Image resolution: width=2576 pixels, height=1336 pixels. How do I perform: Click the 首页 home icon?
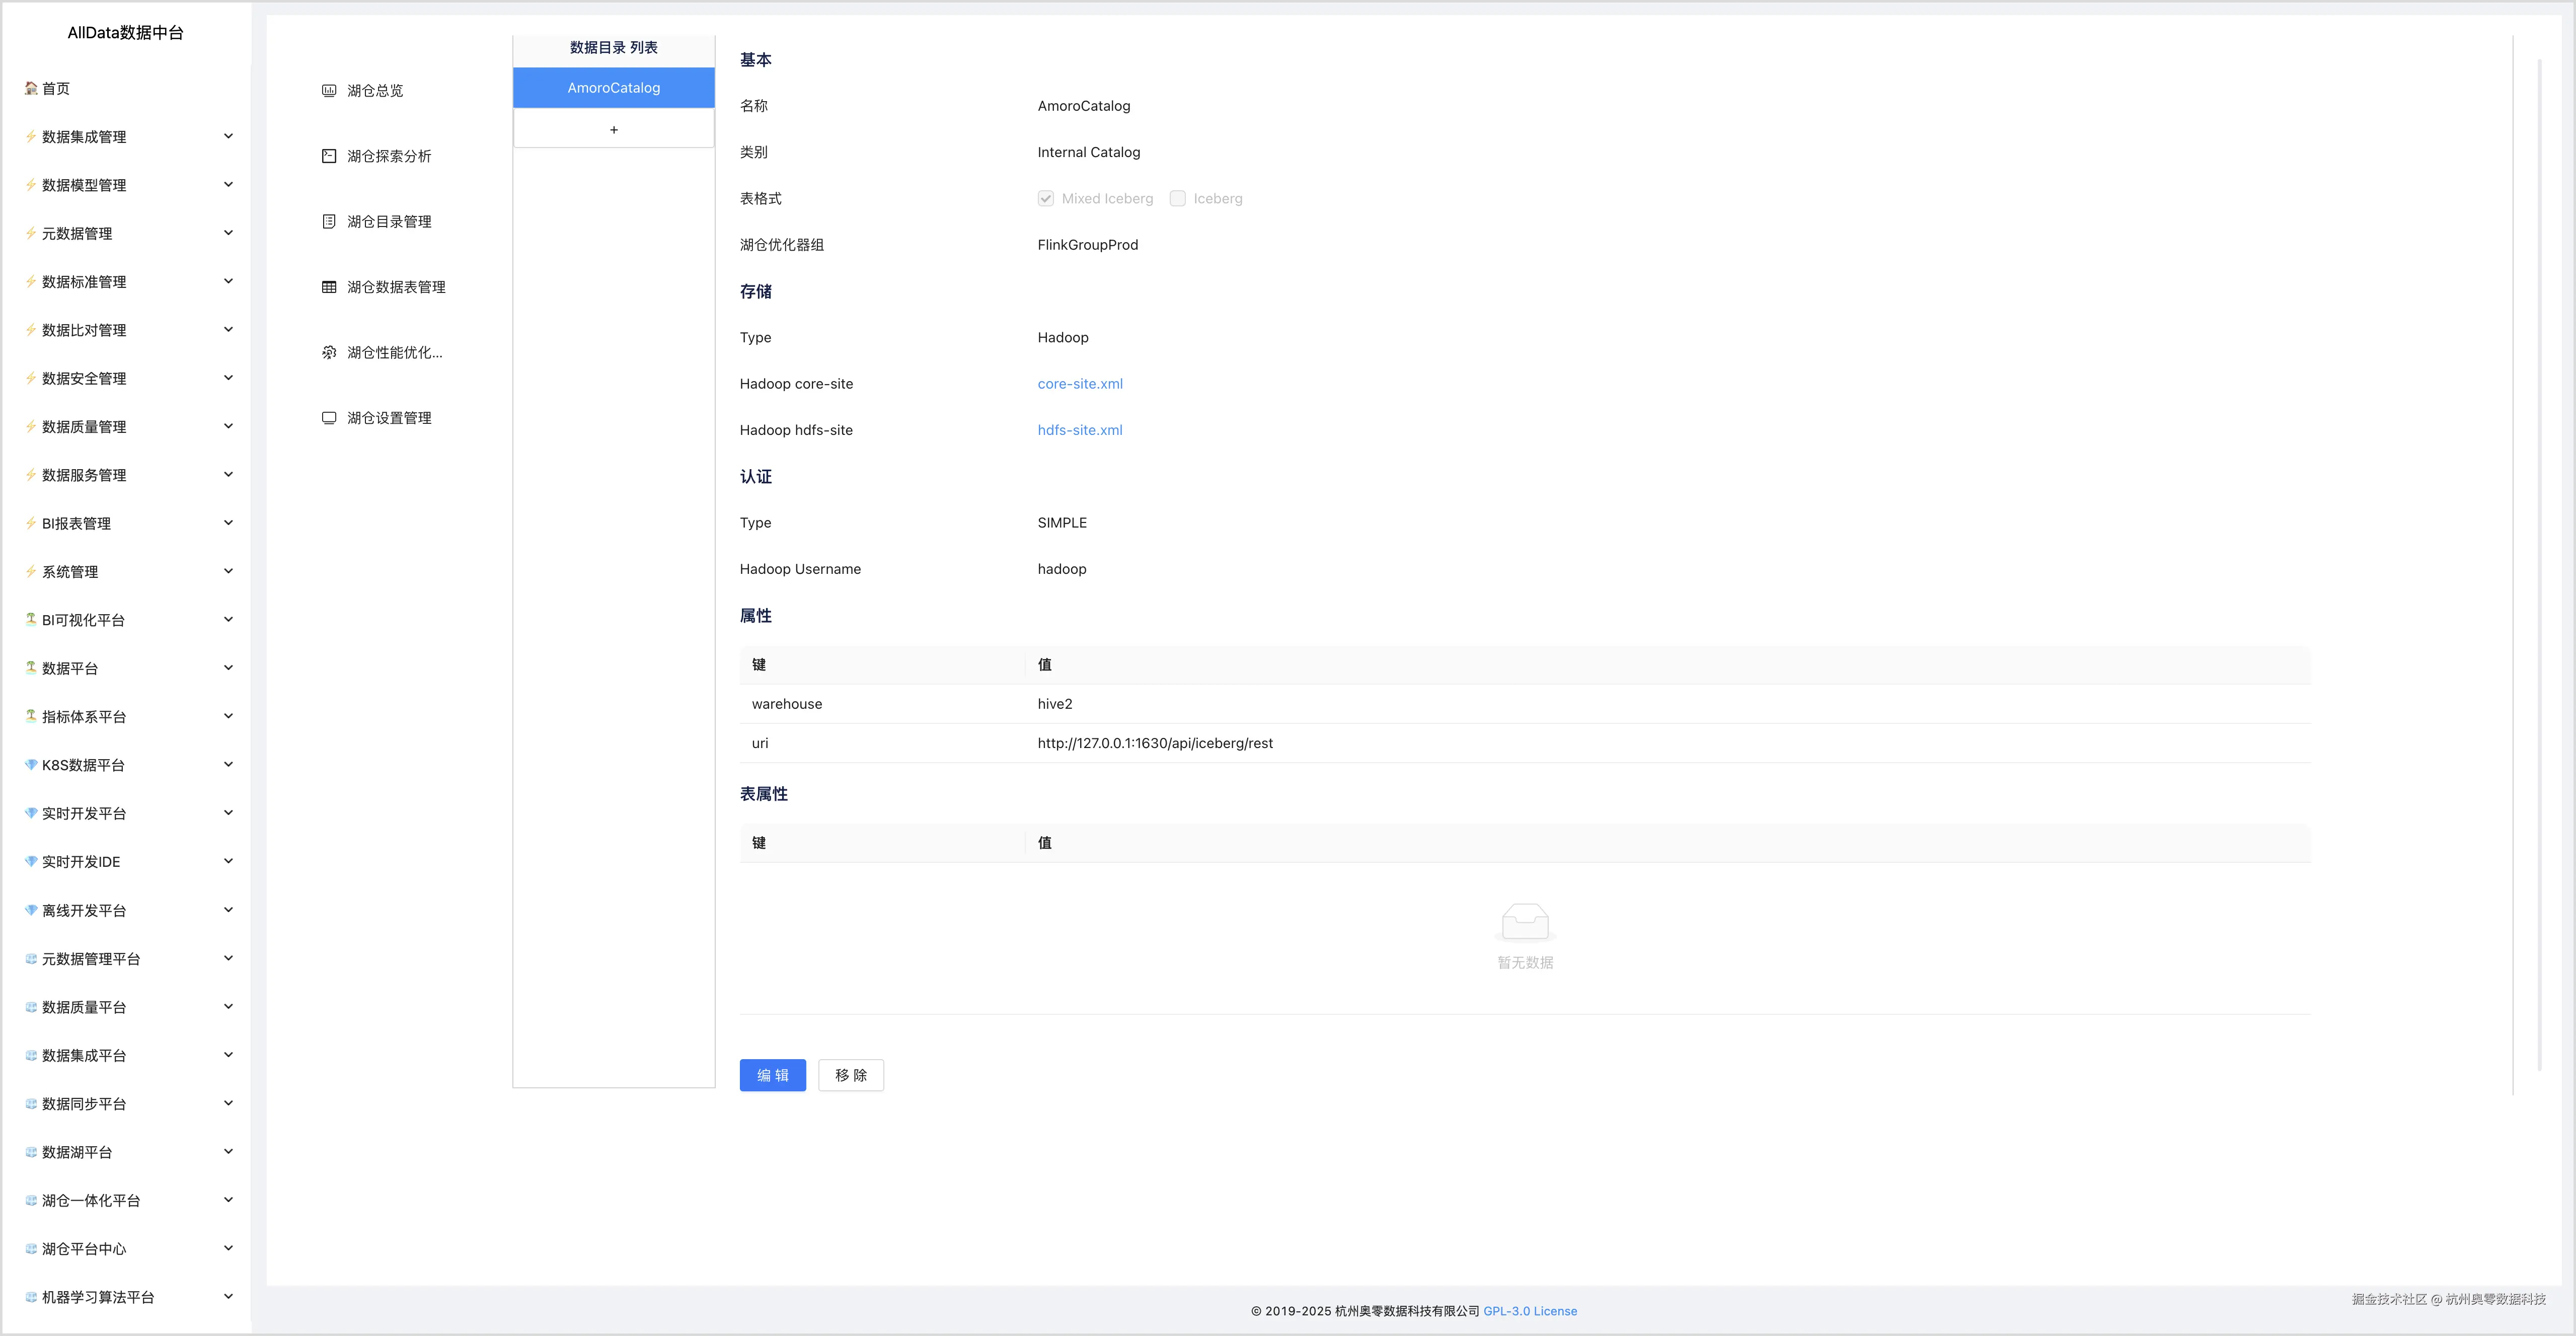[x=31, y=88]
